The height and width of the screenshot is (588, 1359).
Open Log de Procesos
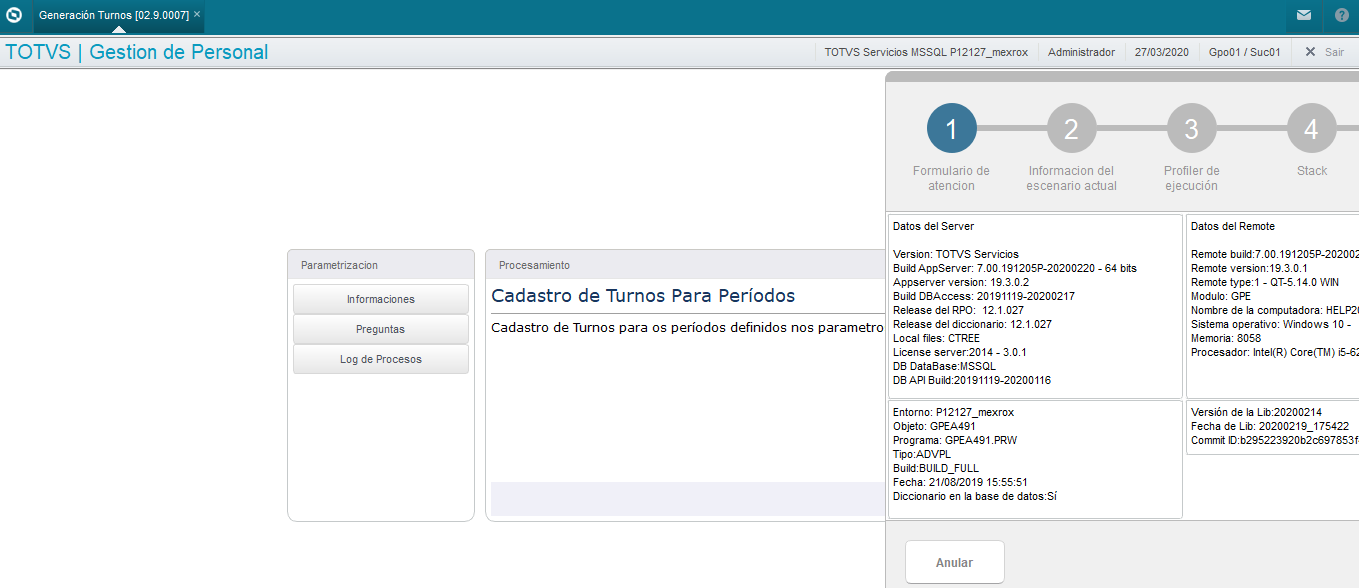point(381,359)
